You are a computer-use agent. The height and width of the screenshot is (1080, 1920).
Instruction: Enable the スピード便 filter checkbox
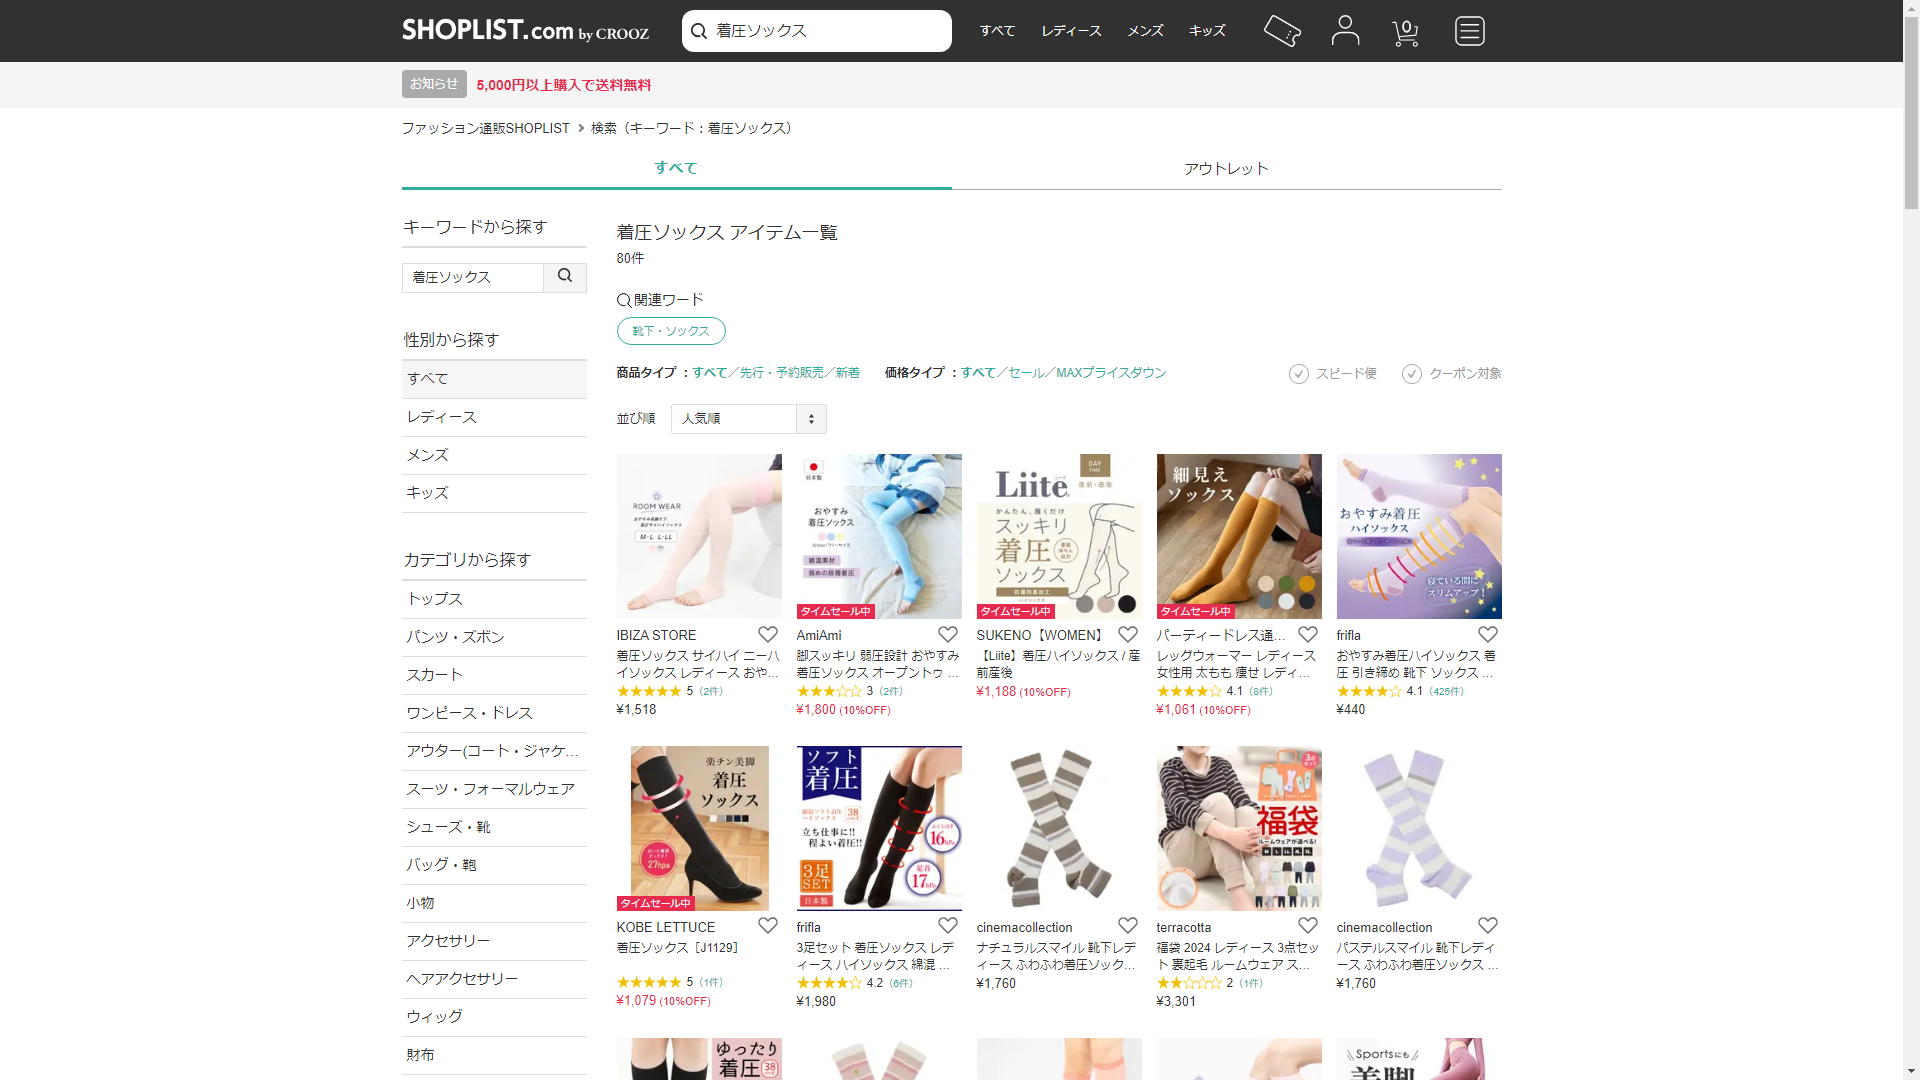click(1299, 374)
